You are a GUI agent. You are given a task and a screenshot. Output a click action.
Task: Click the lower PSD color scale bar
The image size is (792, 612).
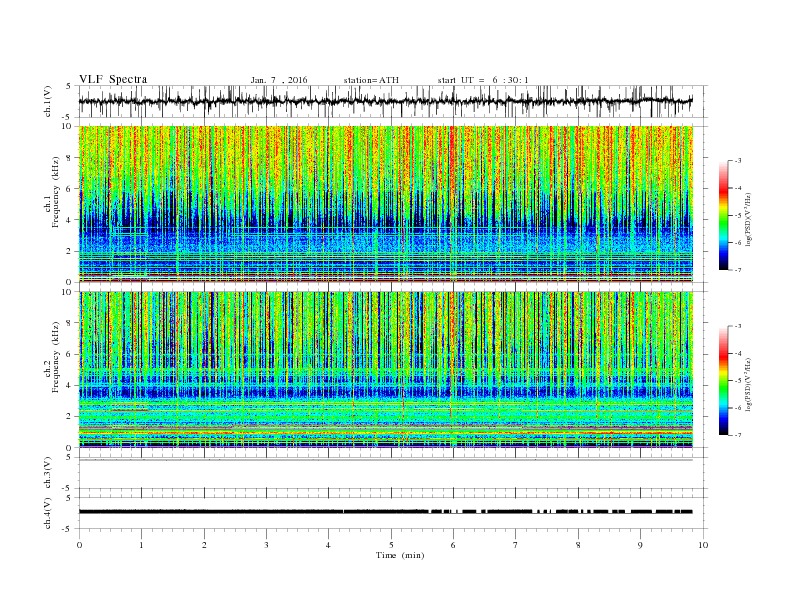coord(724,380)
